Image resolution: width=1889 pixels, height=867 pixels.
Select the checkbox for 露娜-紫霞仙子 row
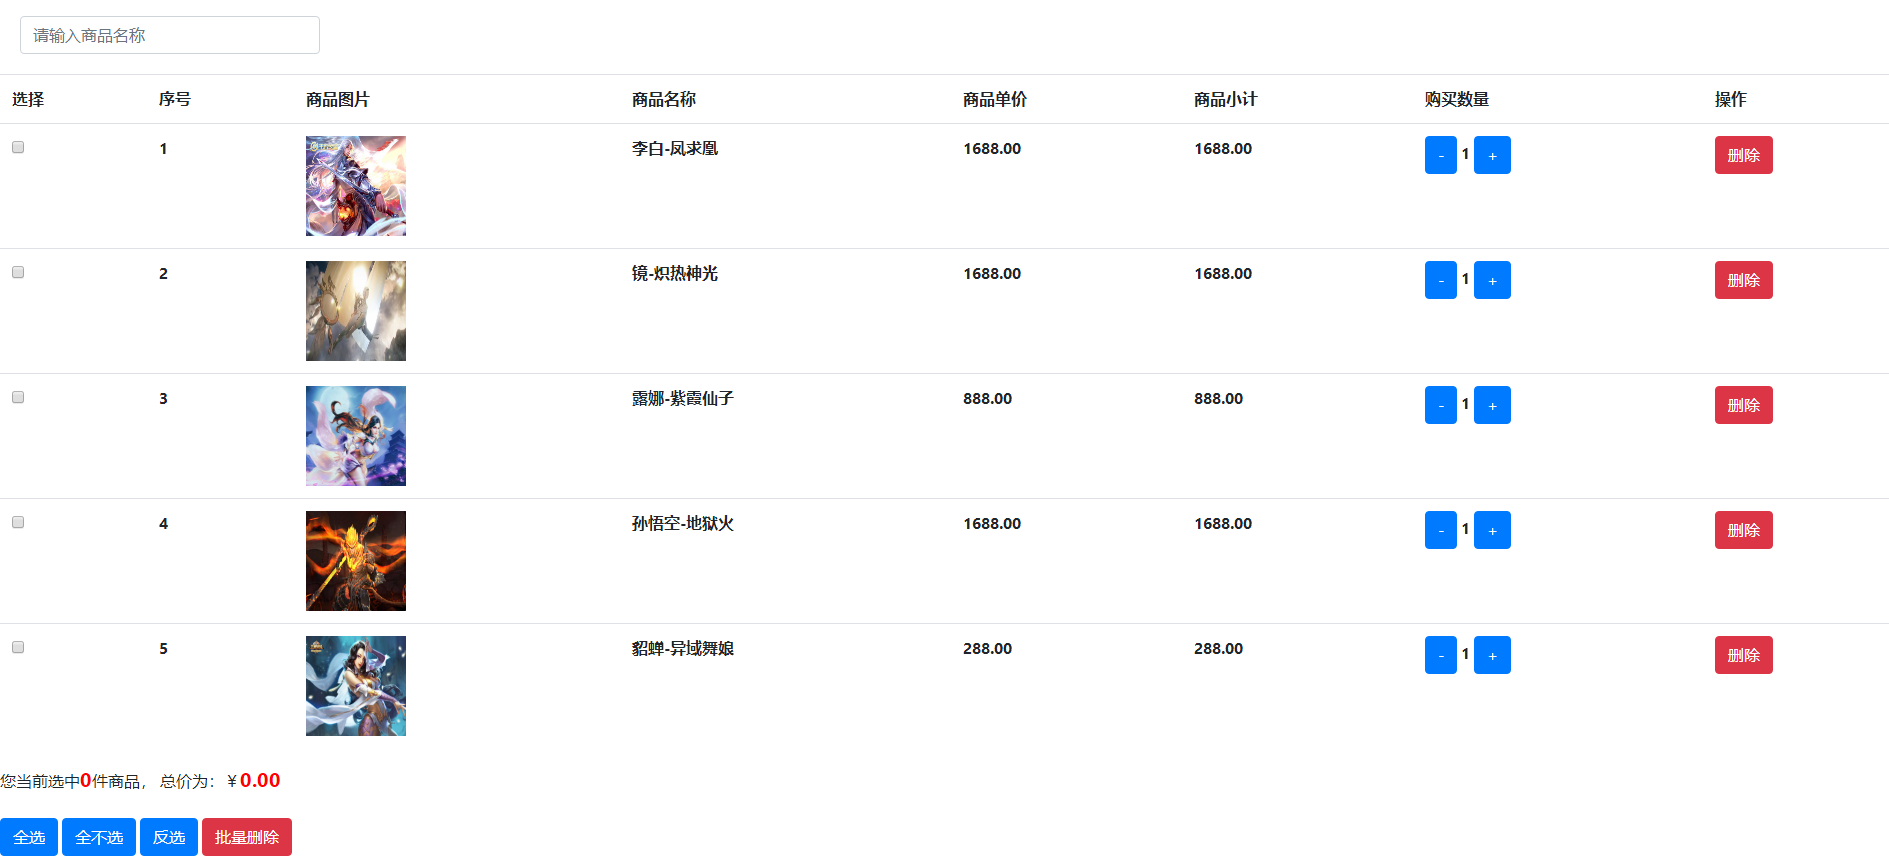pyautogui.click(x=18, y=397)
